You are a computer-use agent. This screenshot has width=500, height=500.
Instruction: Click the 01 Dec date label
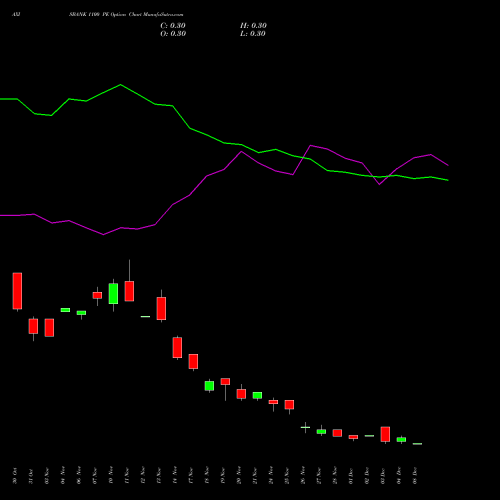point(351,476)
